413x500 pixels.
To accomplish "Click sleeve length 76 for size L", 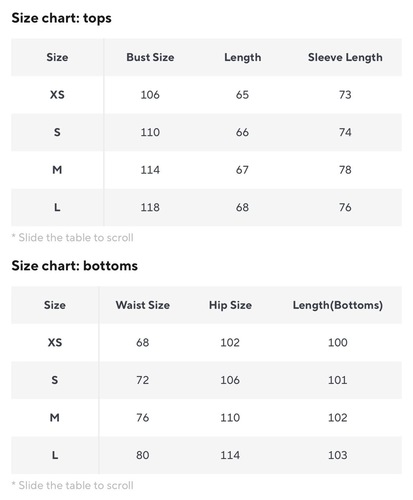I will point(345,207).
